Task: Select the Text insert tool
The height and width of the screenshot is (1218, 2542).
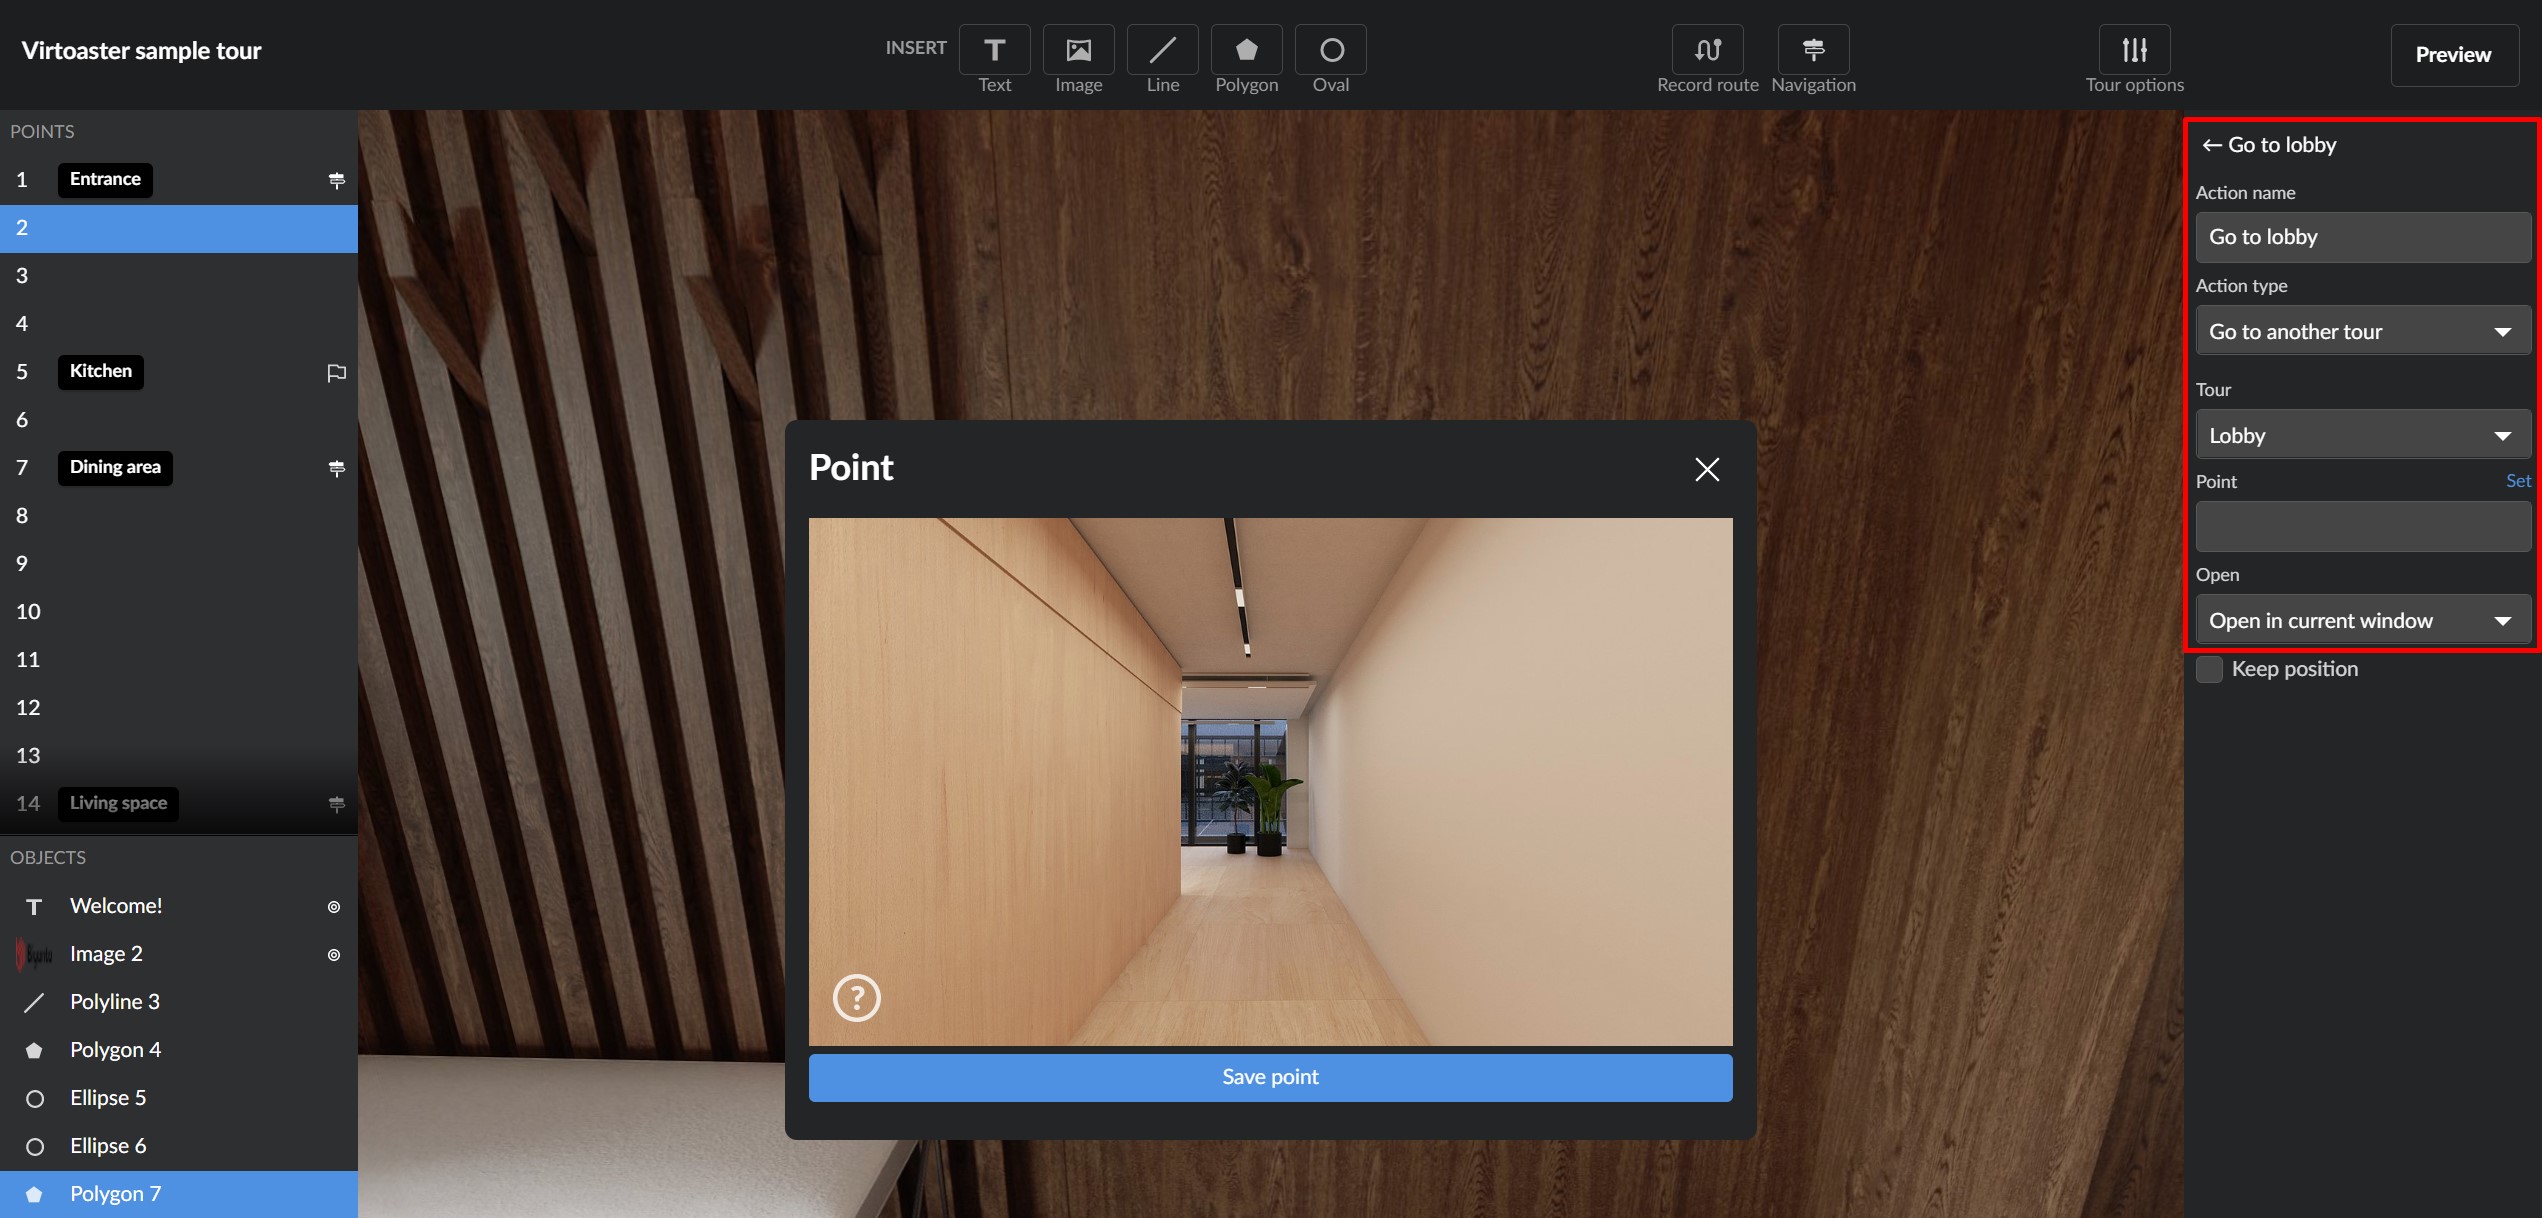Action: point(994,50)
